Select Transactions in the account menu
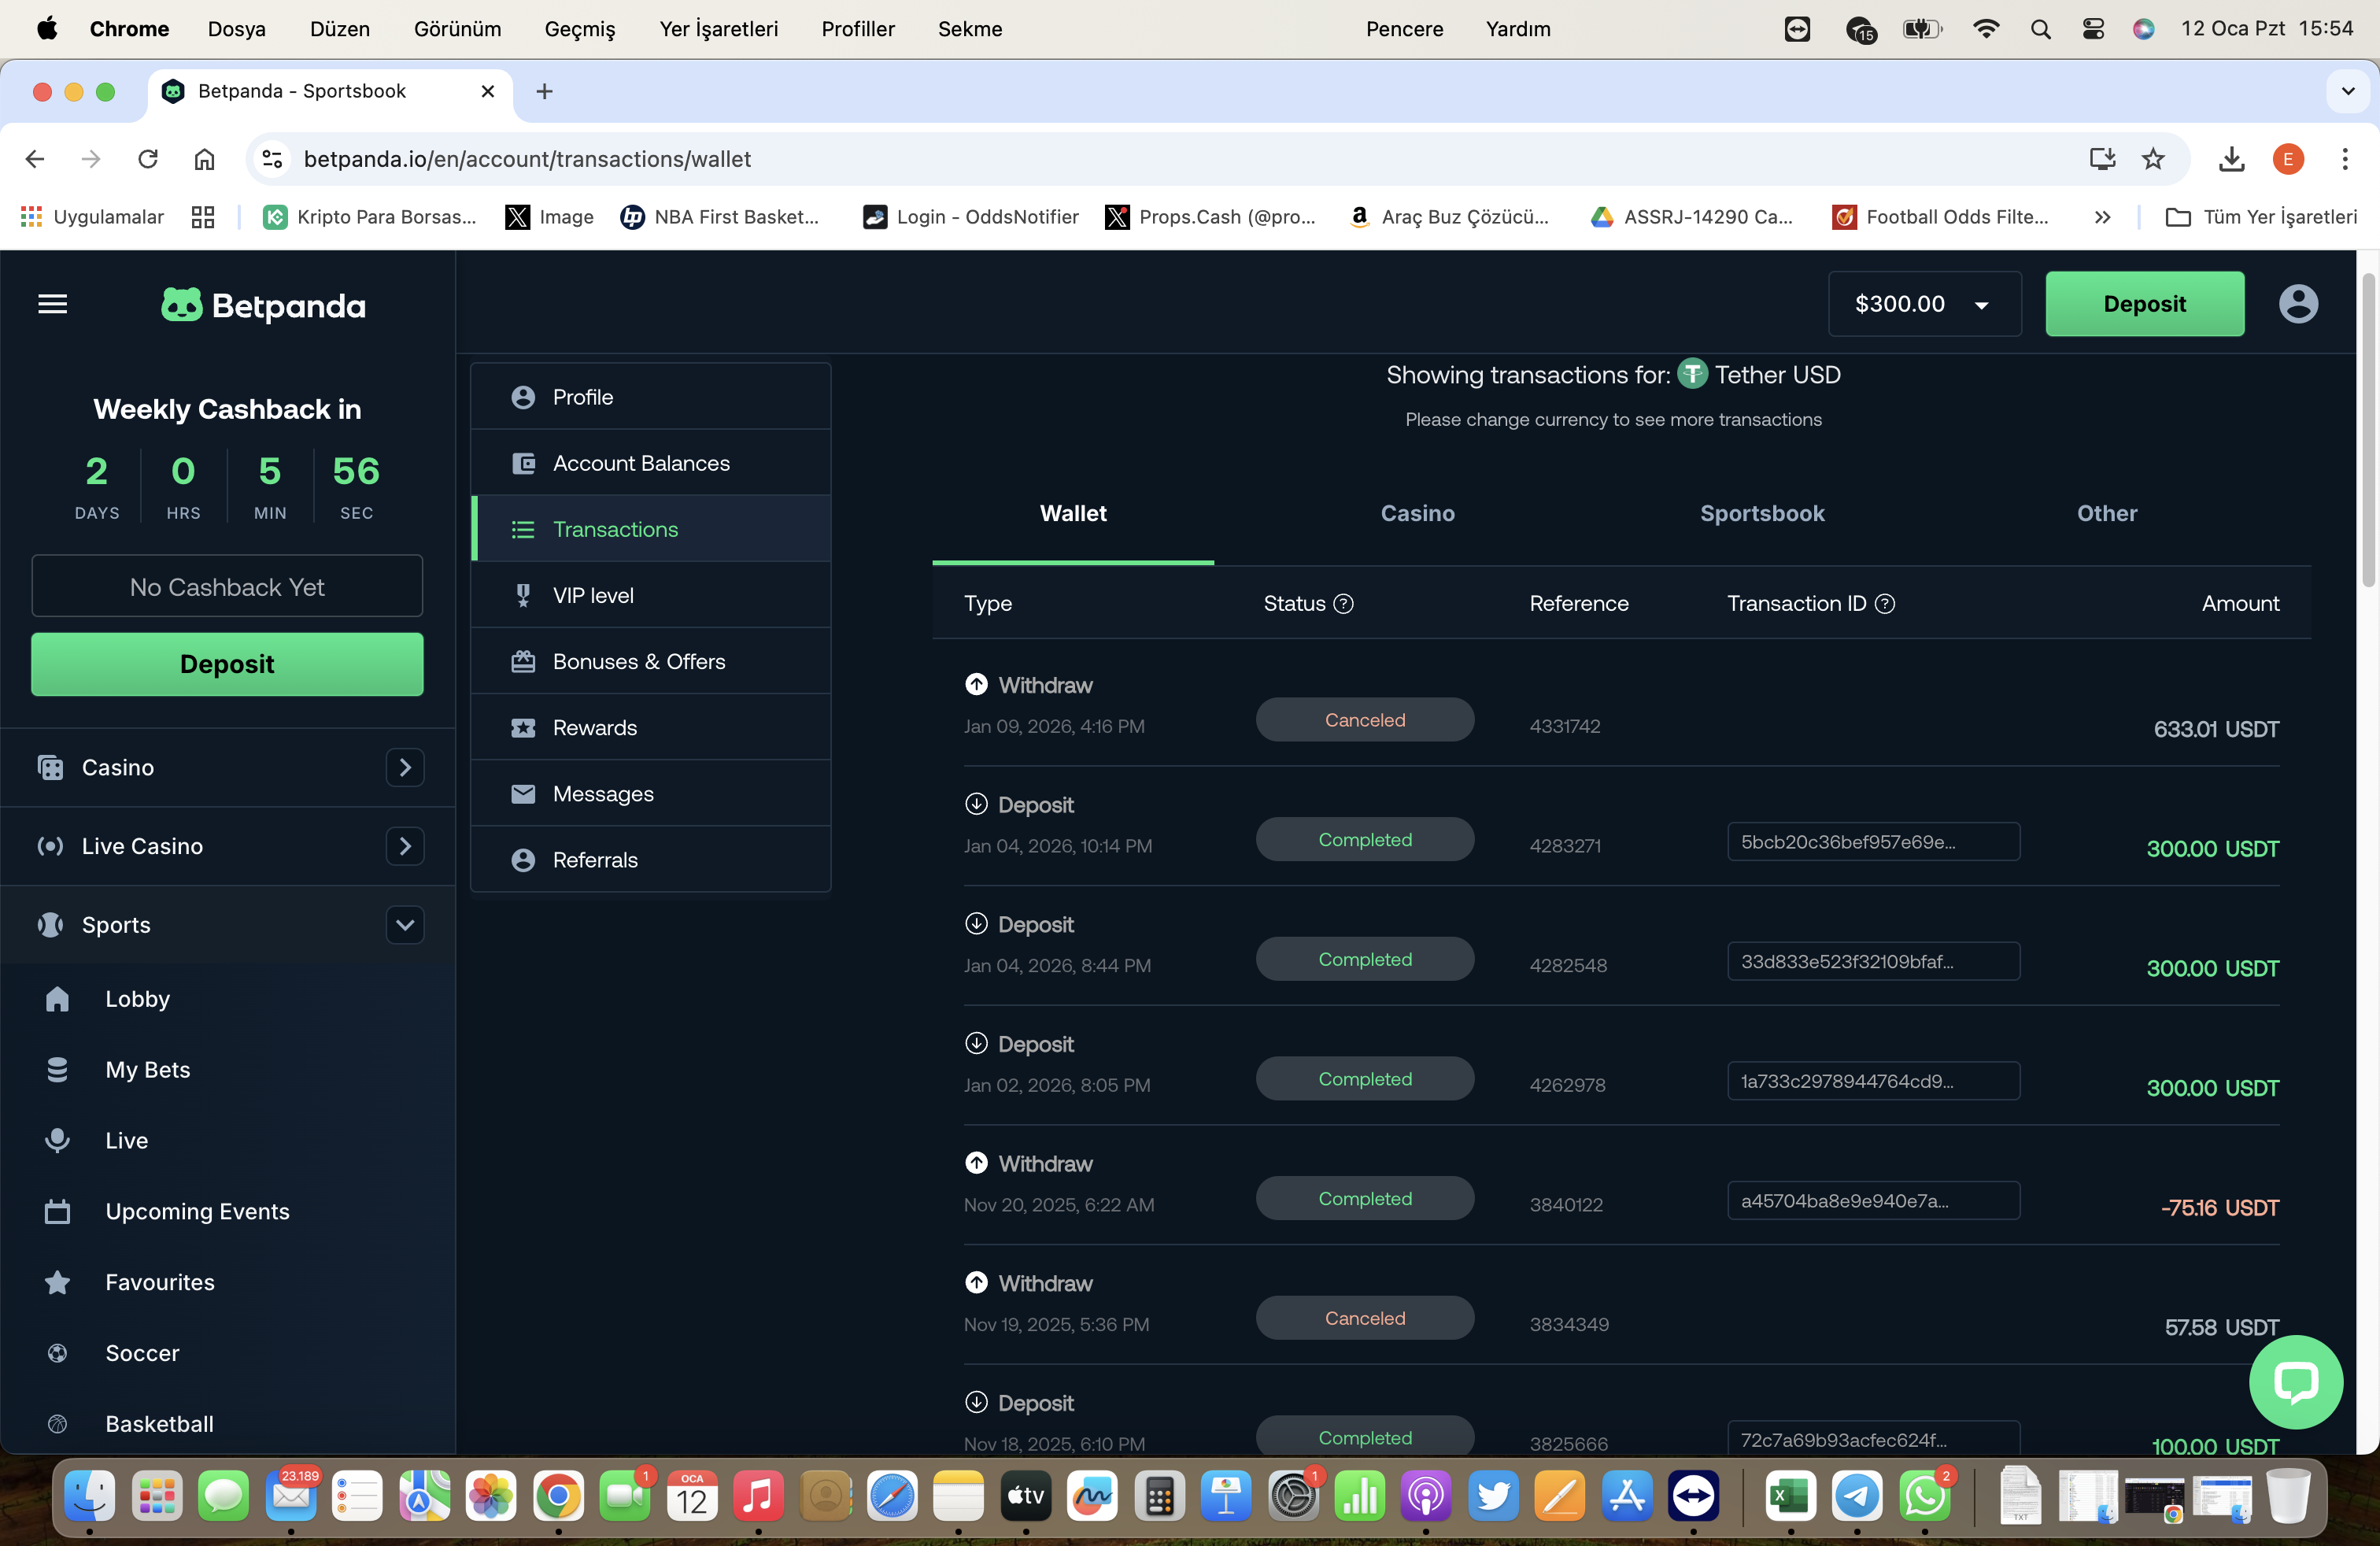Image resolution: width=2380 pixels, height=1546 pixels. click(x=651, y=529)
